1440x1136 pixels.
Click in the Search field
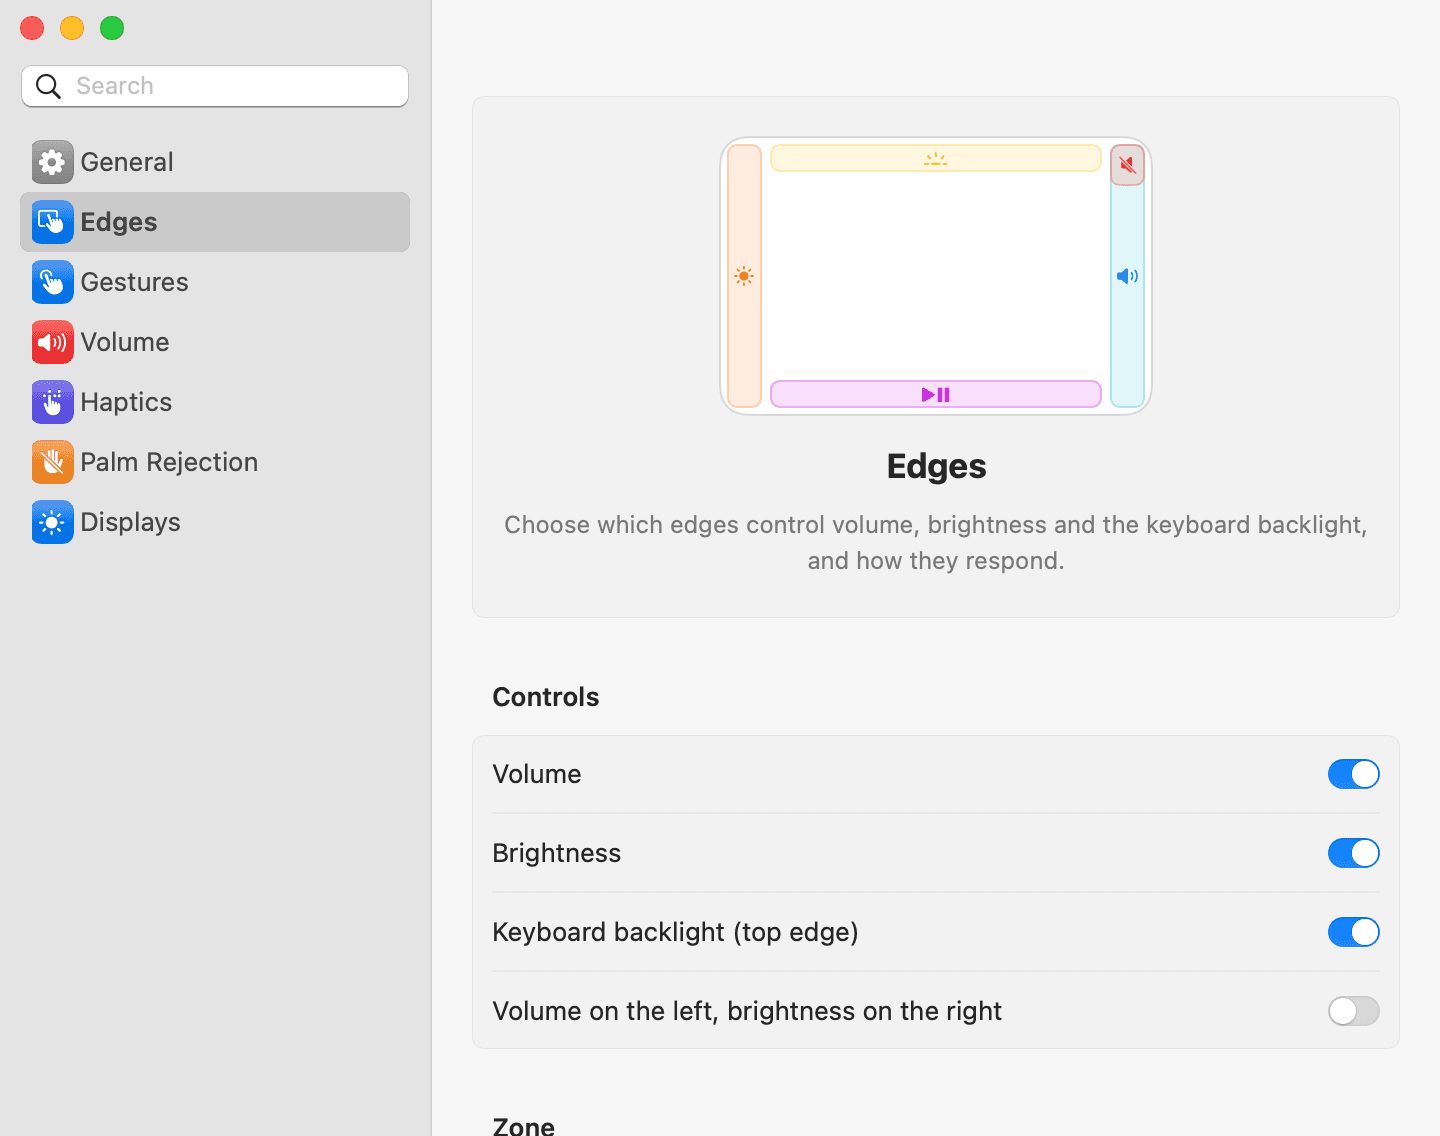click(x=215, y=86)
